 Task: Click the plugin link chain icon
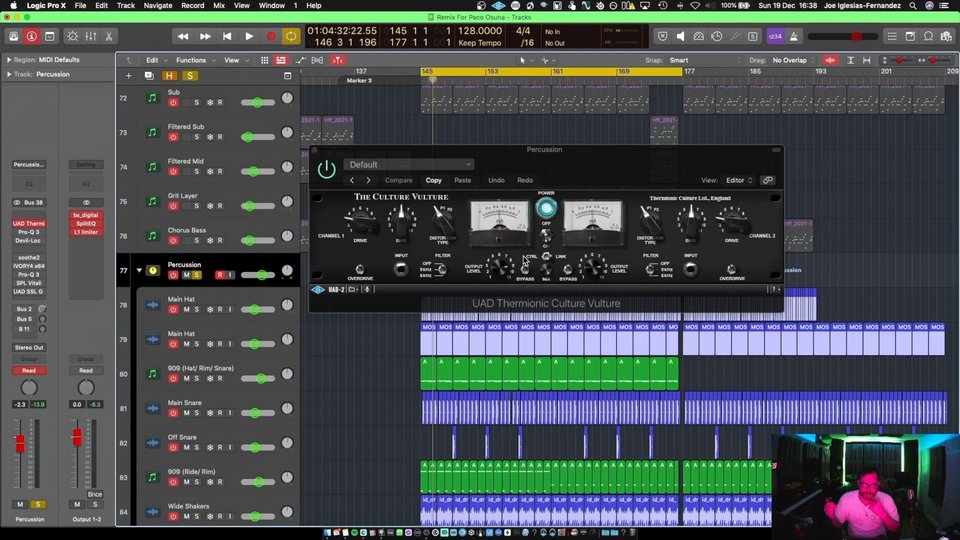point(768,181)
